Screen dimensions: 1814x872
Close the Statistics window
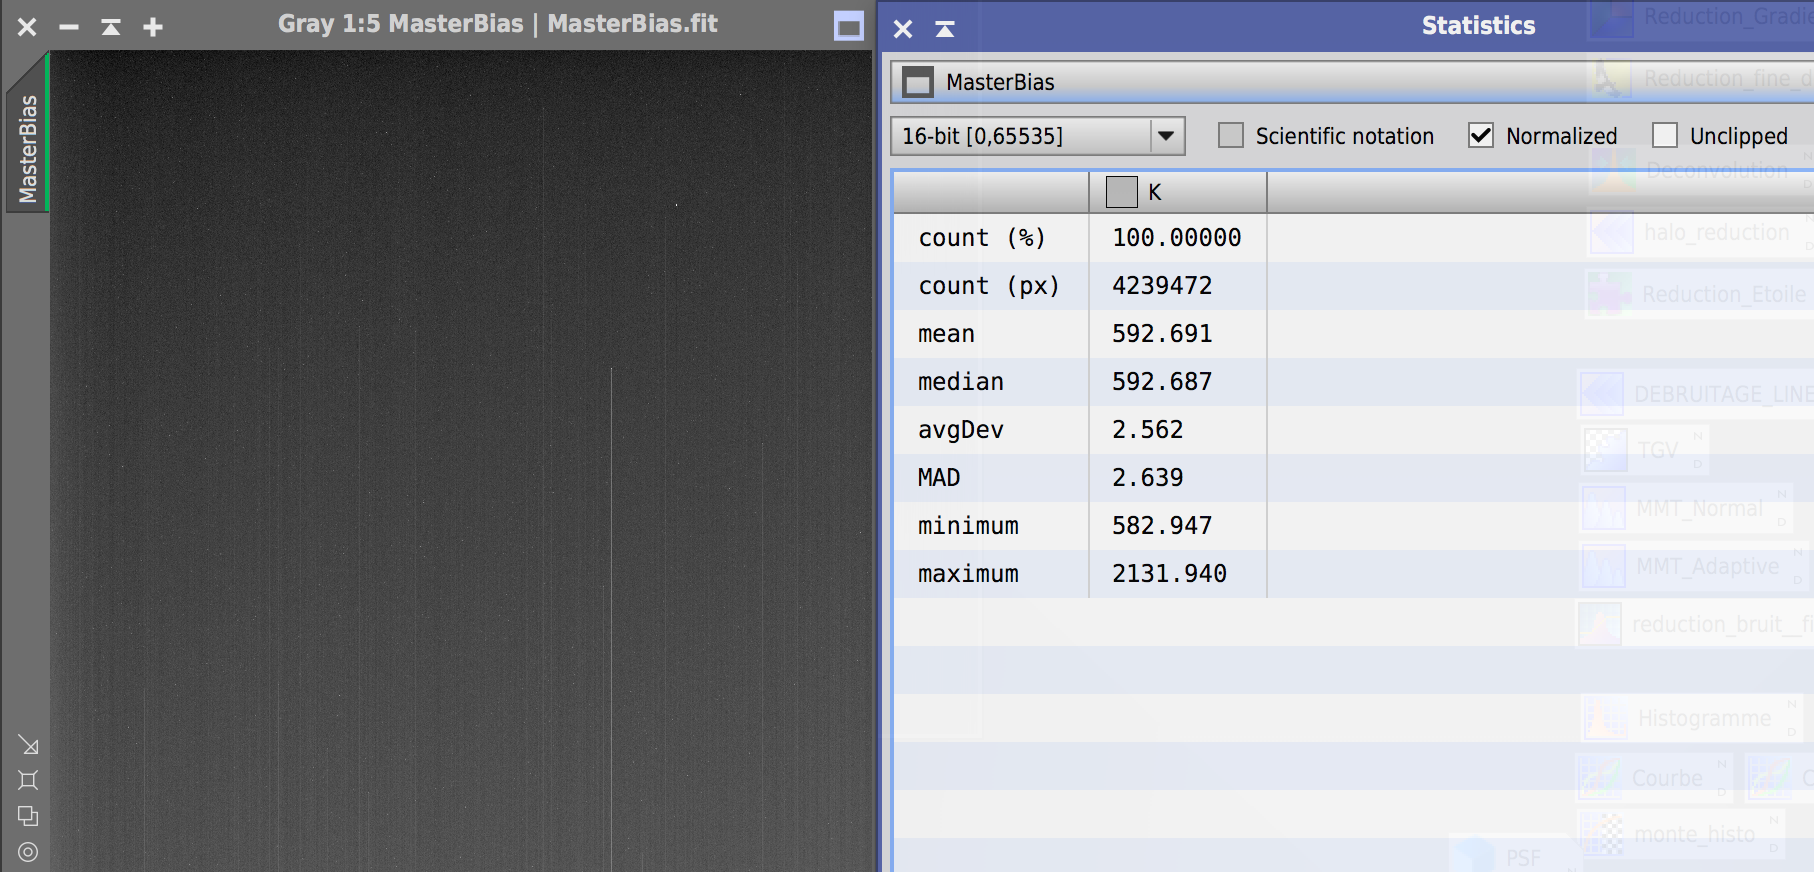coord(903,28)
